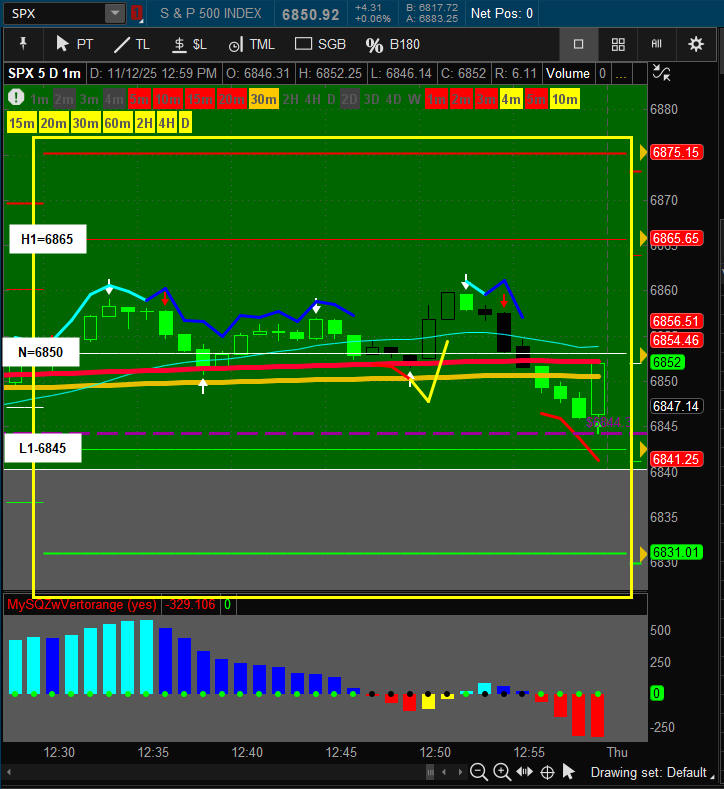Image resolution: width=724 pixels, height=789 pixels.
Task: Open the Drawing set: Default menu
Action: (648, 772)
